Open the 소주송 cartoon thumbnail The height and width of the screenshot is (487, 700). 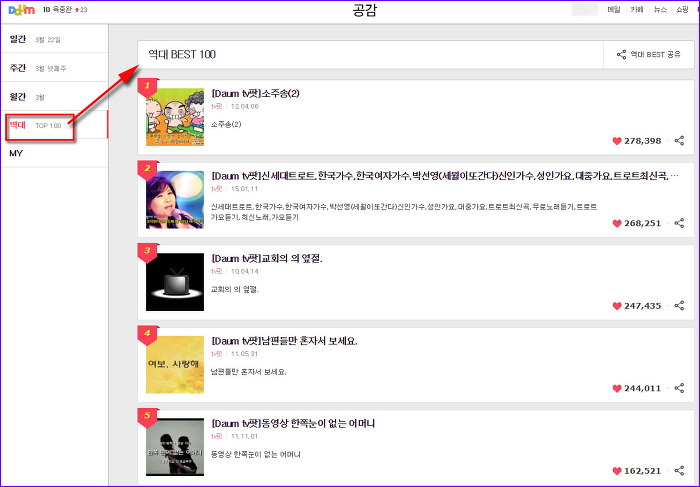(175, 117)
